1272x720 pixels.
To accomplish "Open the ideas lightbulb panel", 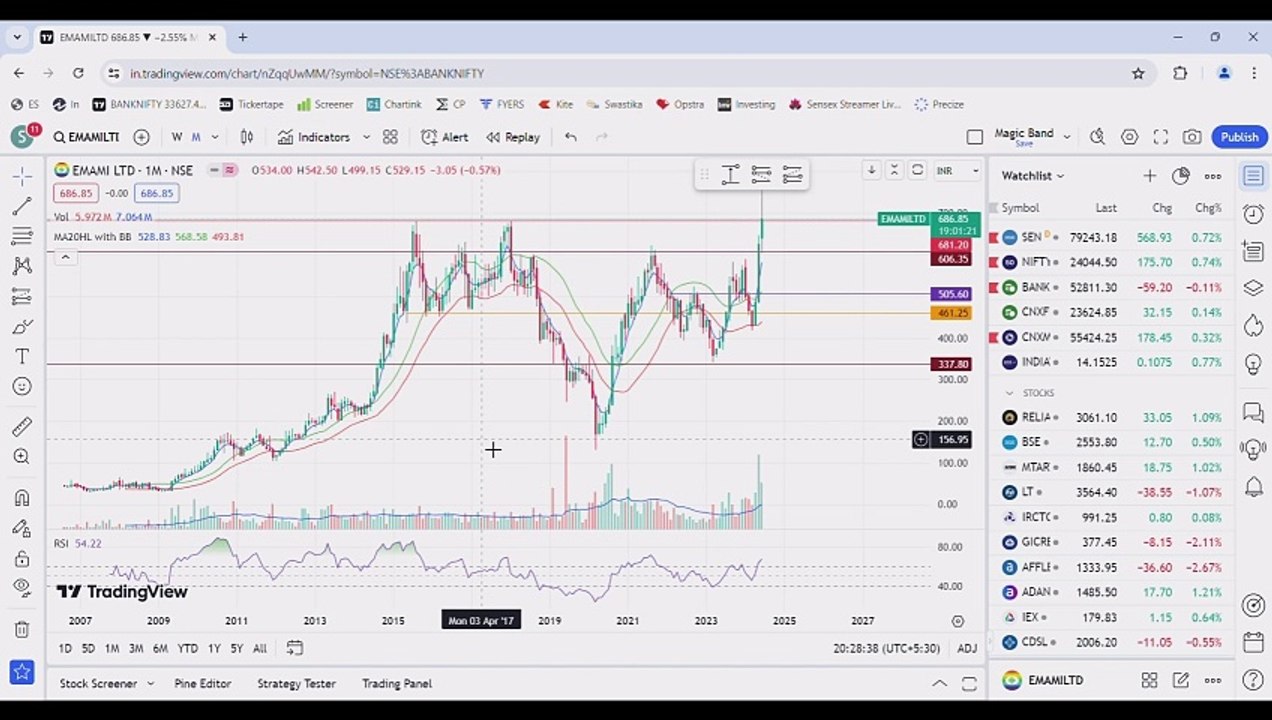I will (x=1253, y=363).
